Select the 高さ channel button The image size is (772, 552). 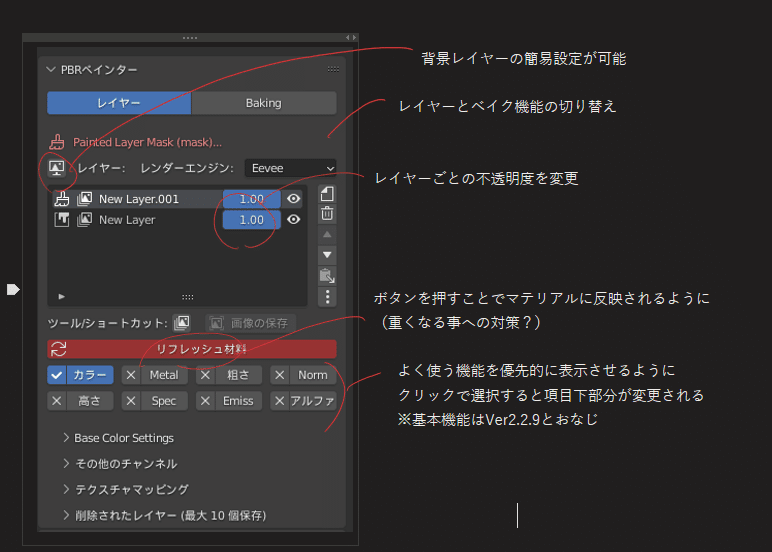click(90, 401)
